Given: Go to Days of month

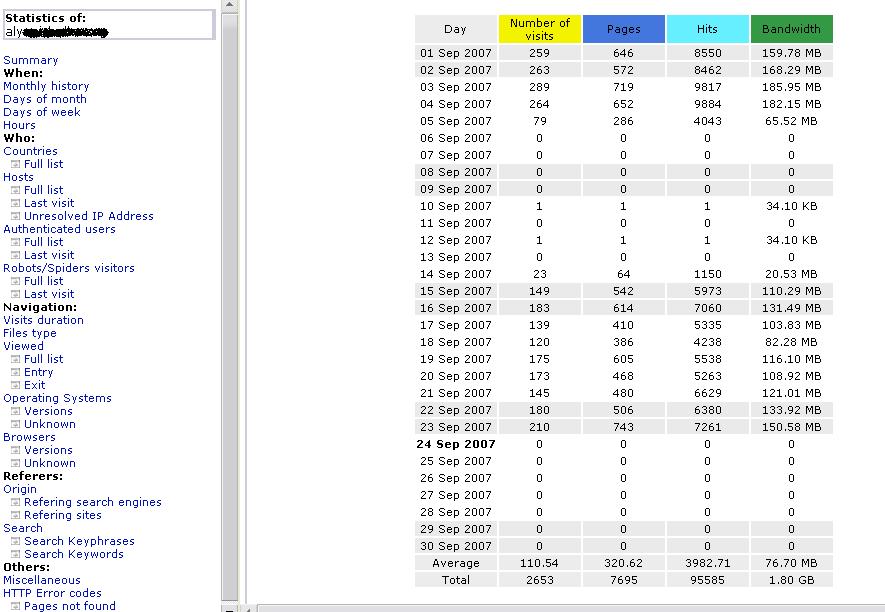Looking at the screenshot, I should coord(45,99).
